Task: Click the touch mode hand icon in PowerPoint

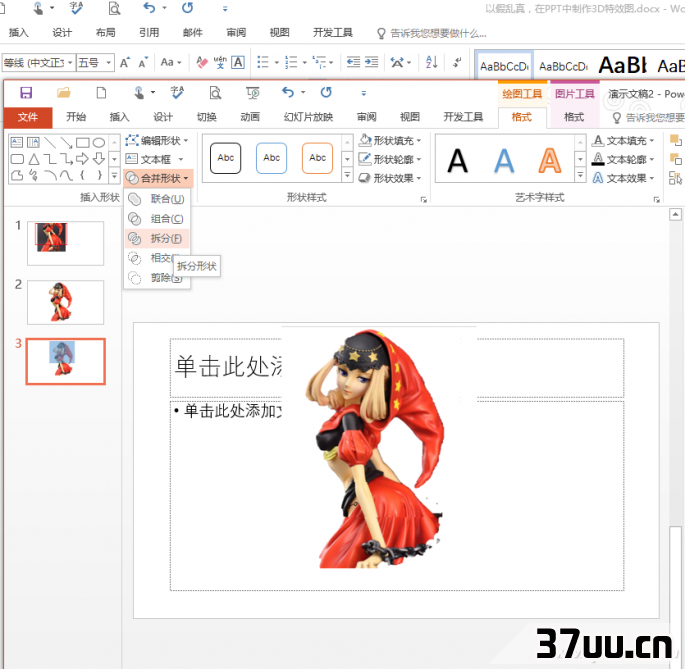Action: pyautogui.click(x=139, y=93)
